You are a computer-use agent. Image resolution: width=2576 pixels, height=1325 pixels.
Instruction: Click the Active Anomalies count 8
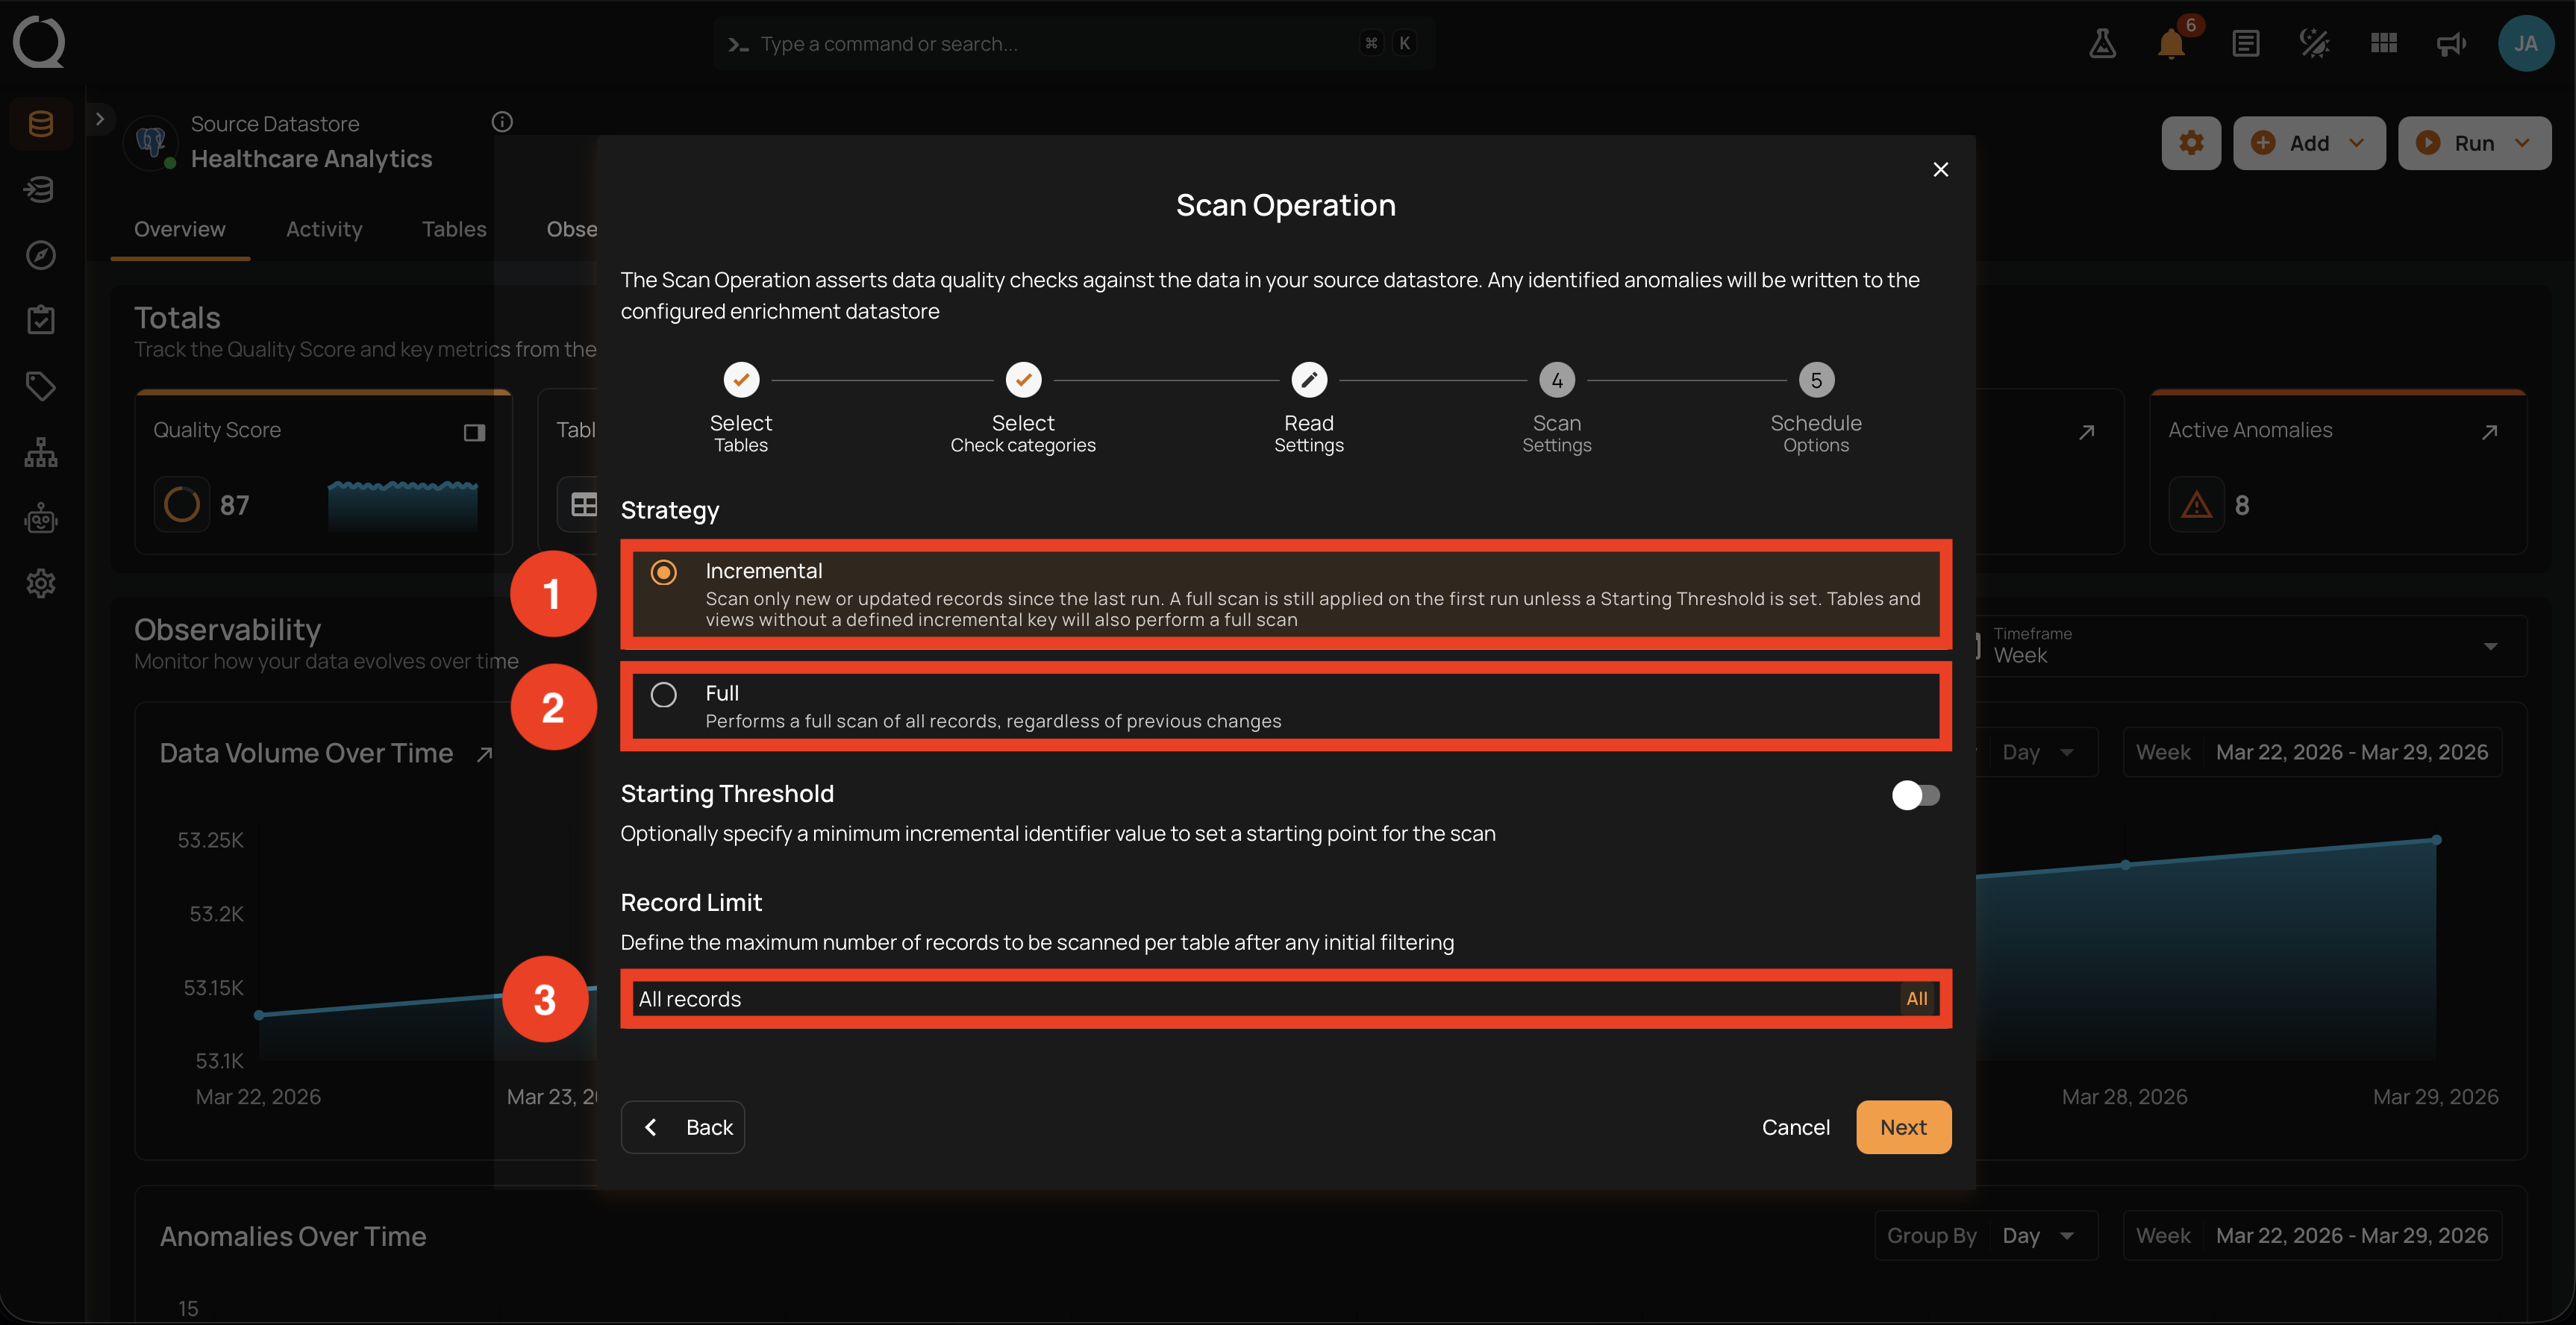2242,505
